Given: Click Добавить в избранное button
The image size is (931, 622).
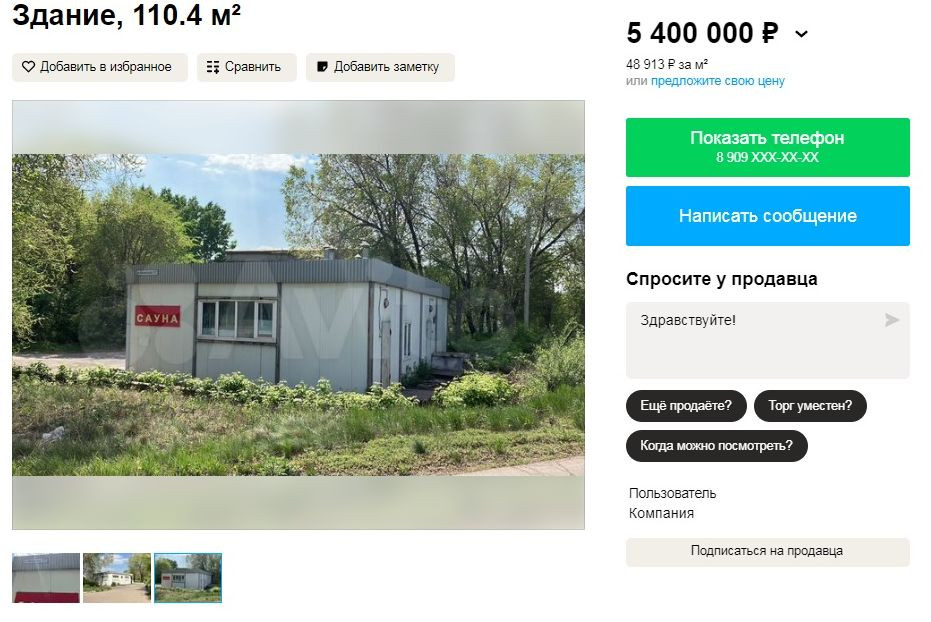Looking at the screenshot, I should click(100, 67).
